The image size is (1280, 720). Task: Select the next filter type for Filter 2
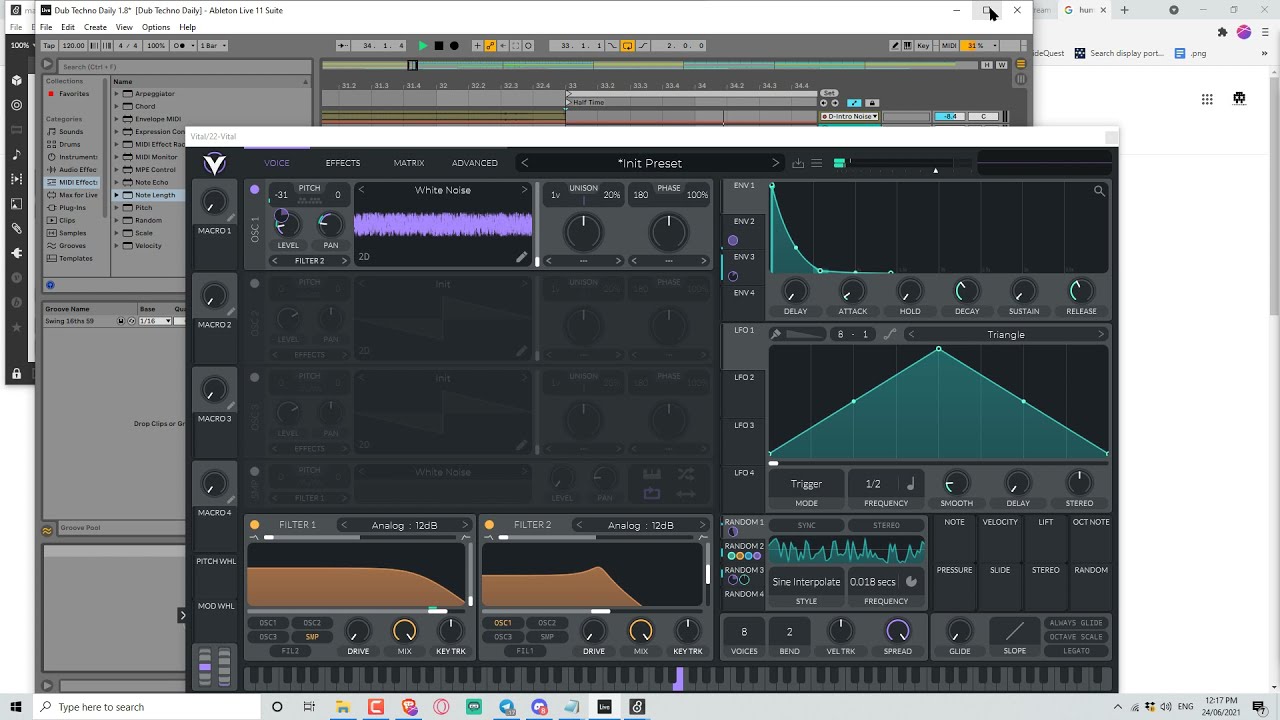click(x=701, y=525)
